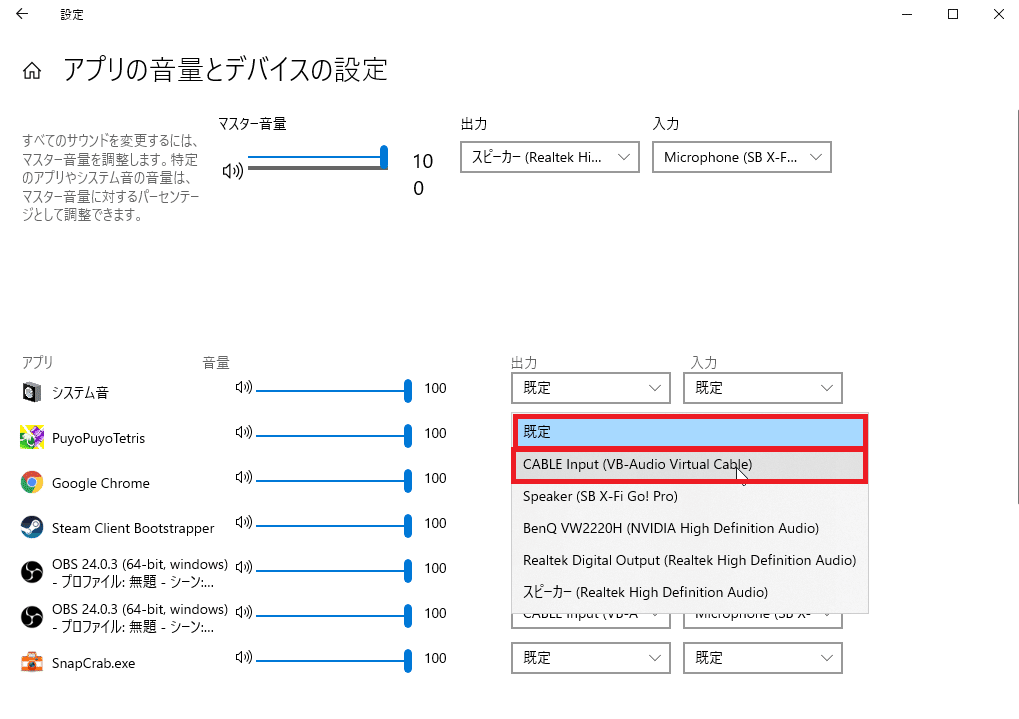Mute second OBS 24.0.3 speaker icon
The height and width of the screenshot is (719, 1019).
tap(244, 612)
